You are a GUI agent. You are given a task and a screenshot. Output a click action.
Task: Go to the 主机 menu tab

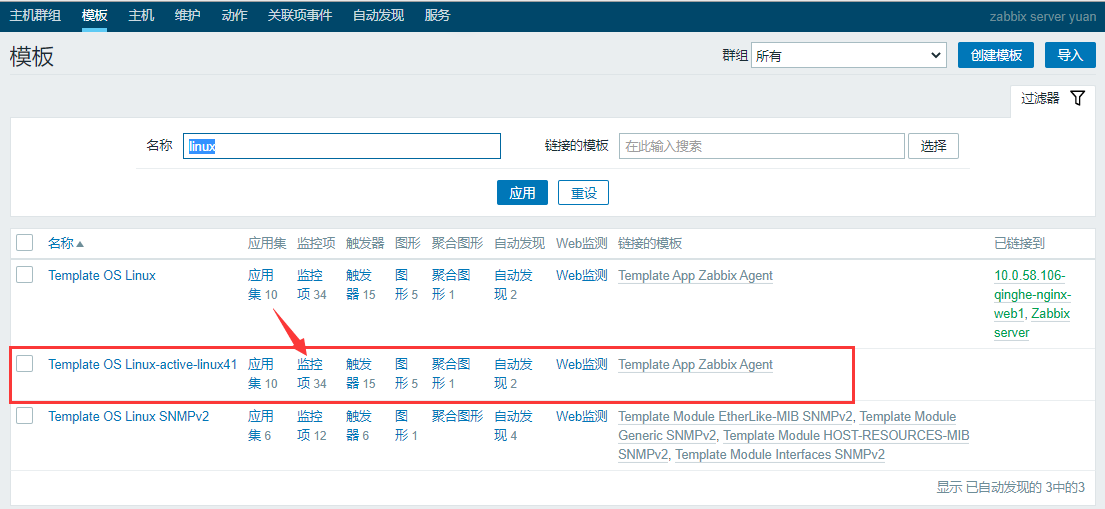point(141,15)
